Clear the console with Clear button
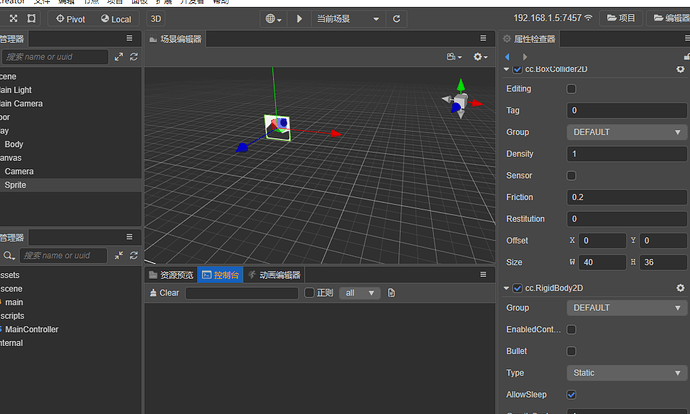The width and height of the screenshot is (690, 414). [164, 293]
